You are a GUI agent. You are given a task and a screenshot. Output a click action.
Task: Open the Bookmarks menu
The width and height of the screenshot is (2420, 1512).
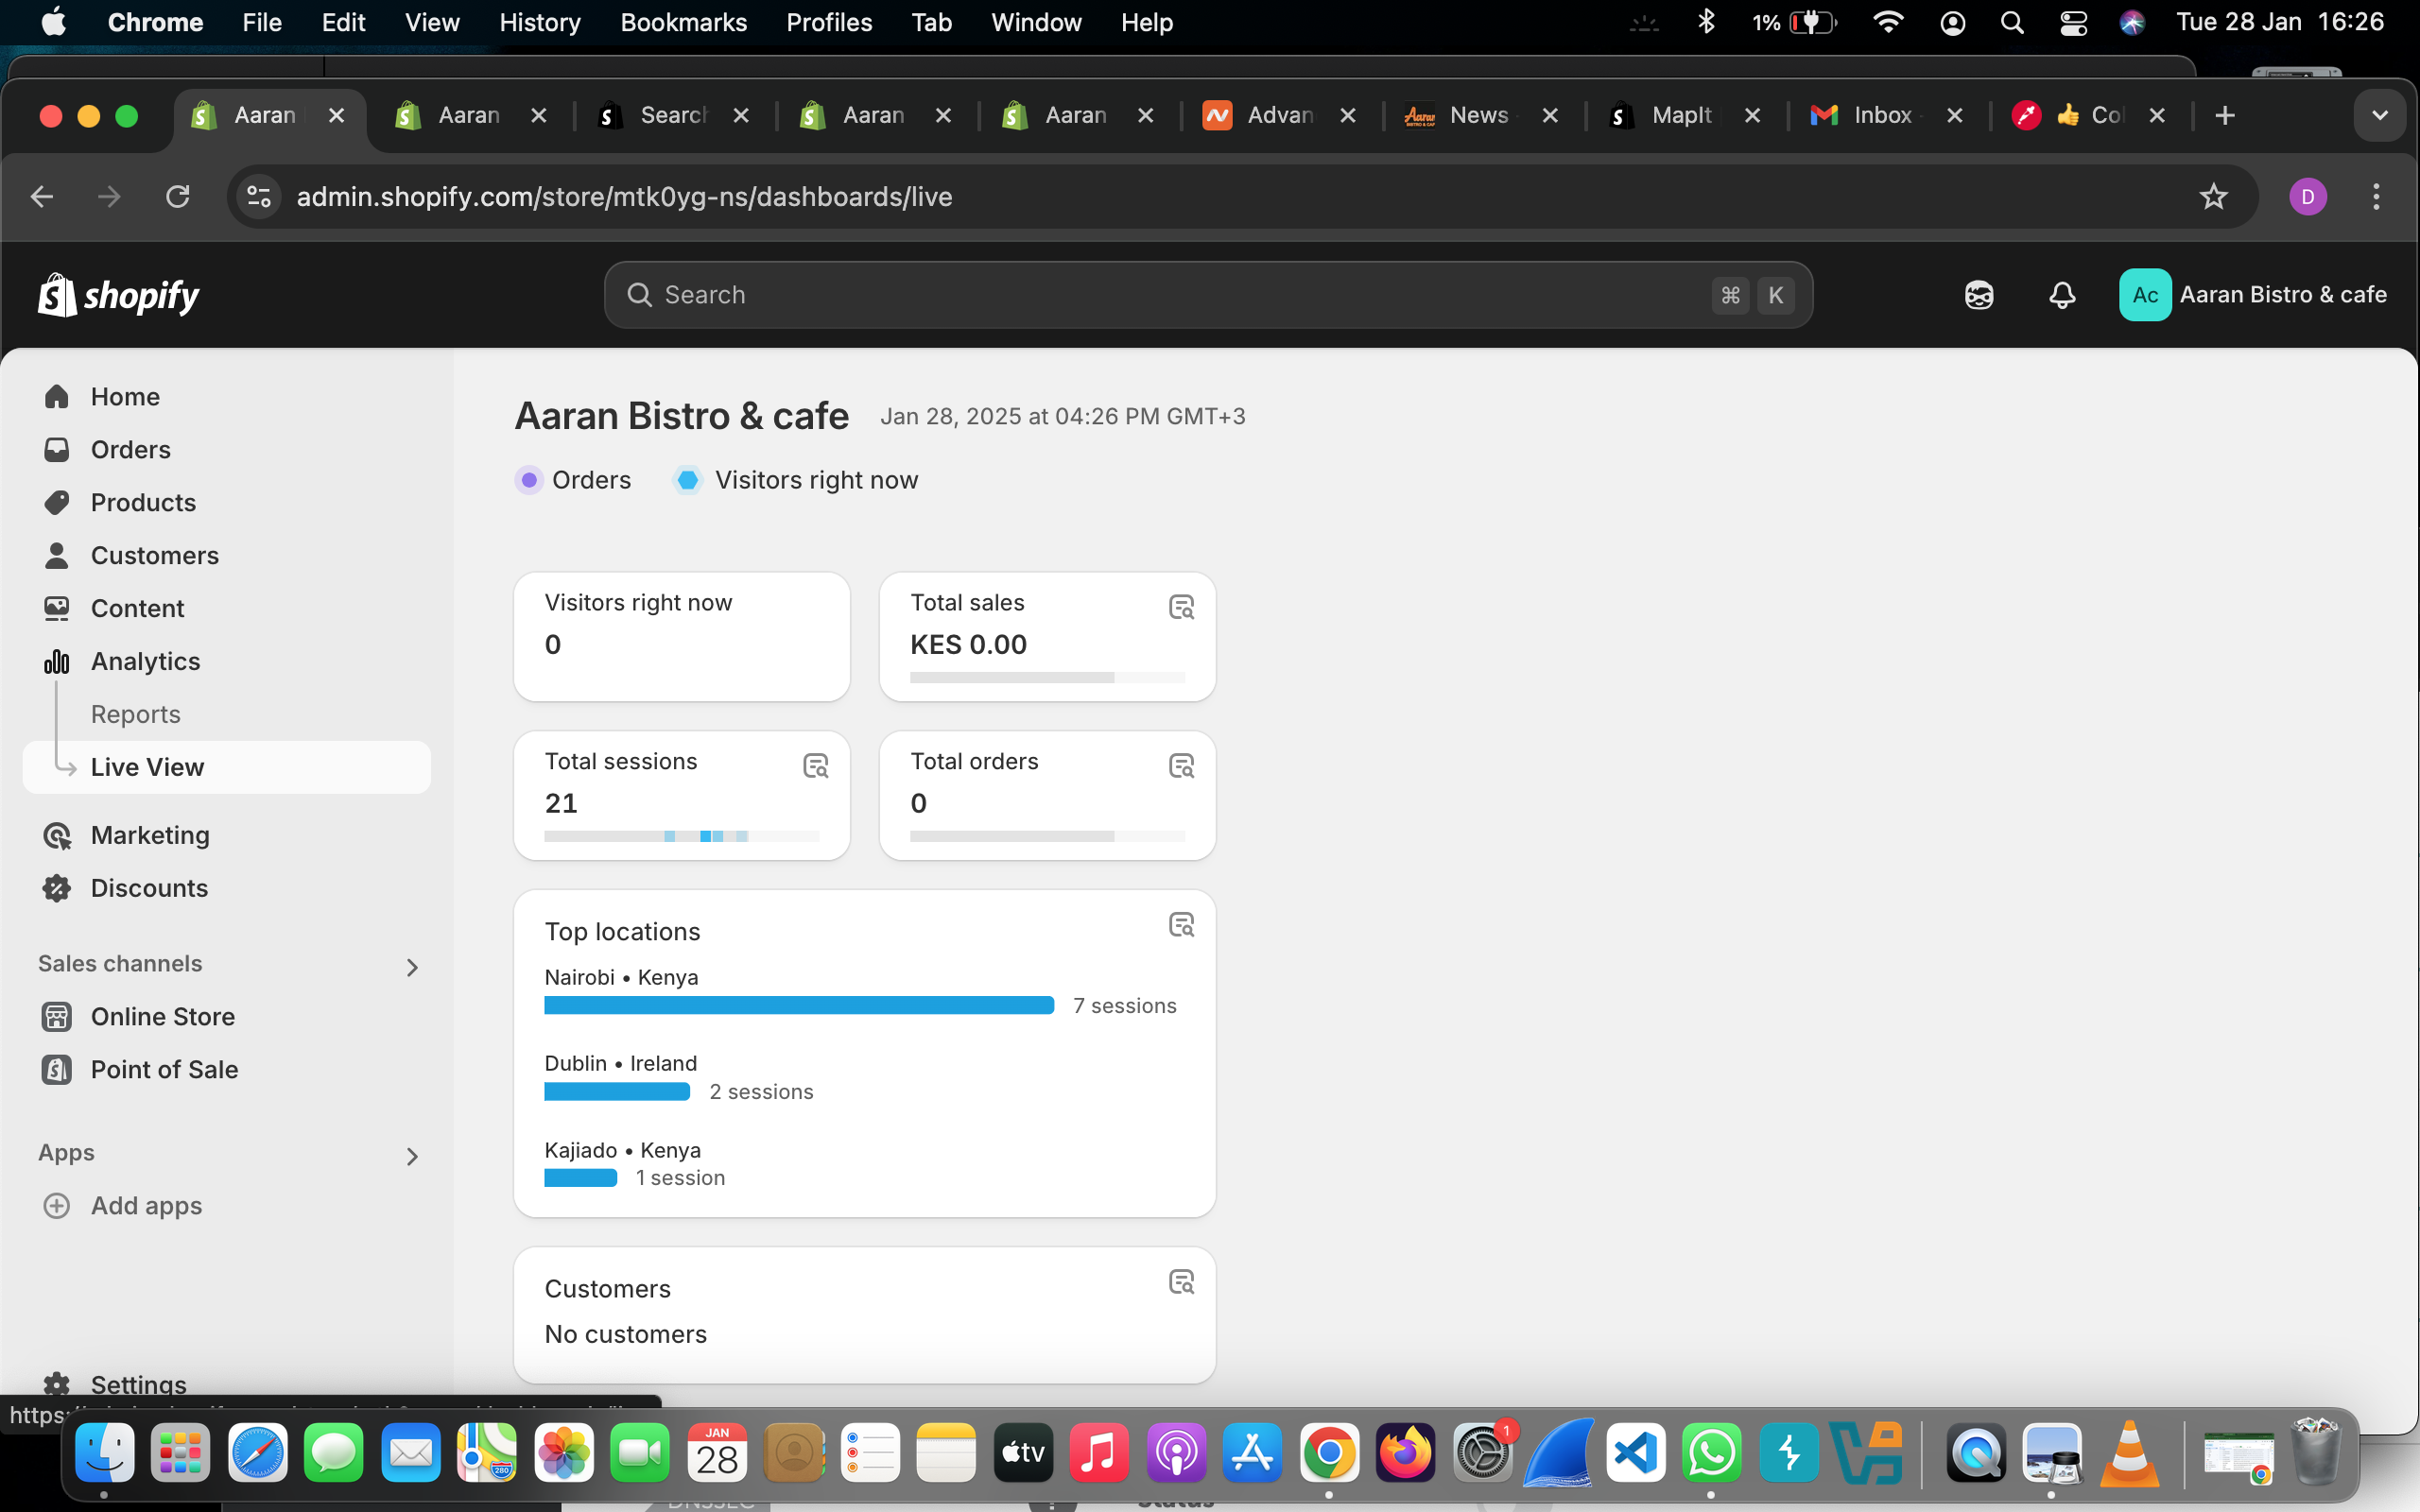point(684,22)
